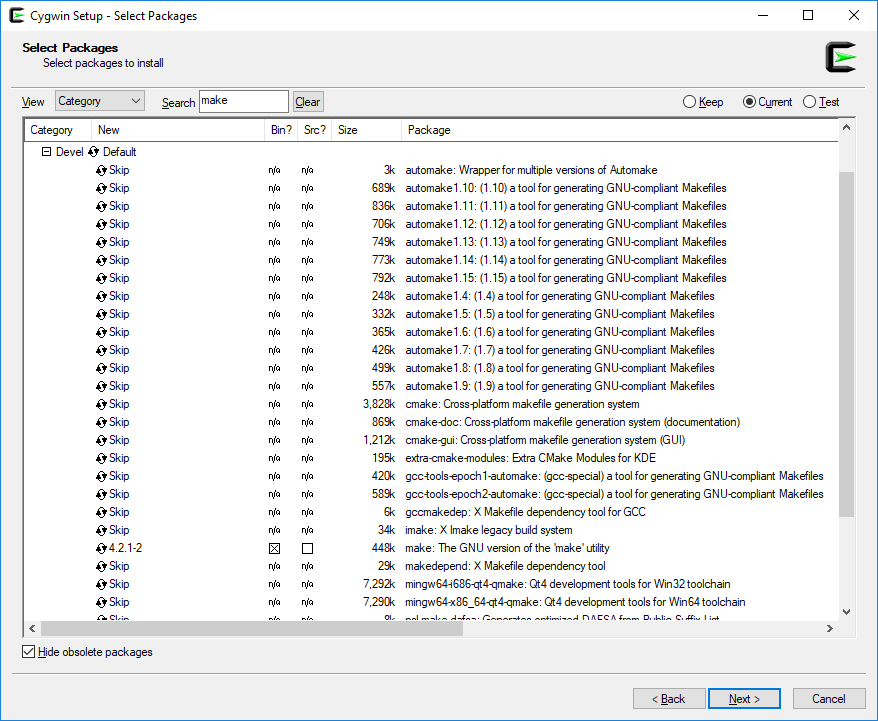Cycle the install action for automake1.7
This screenshot has width=878, height=721.
coord(101,350)
